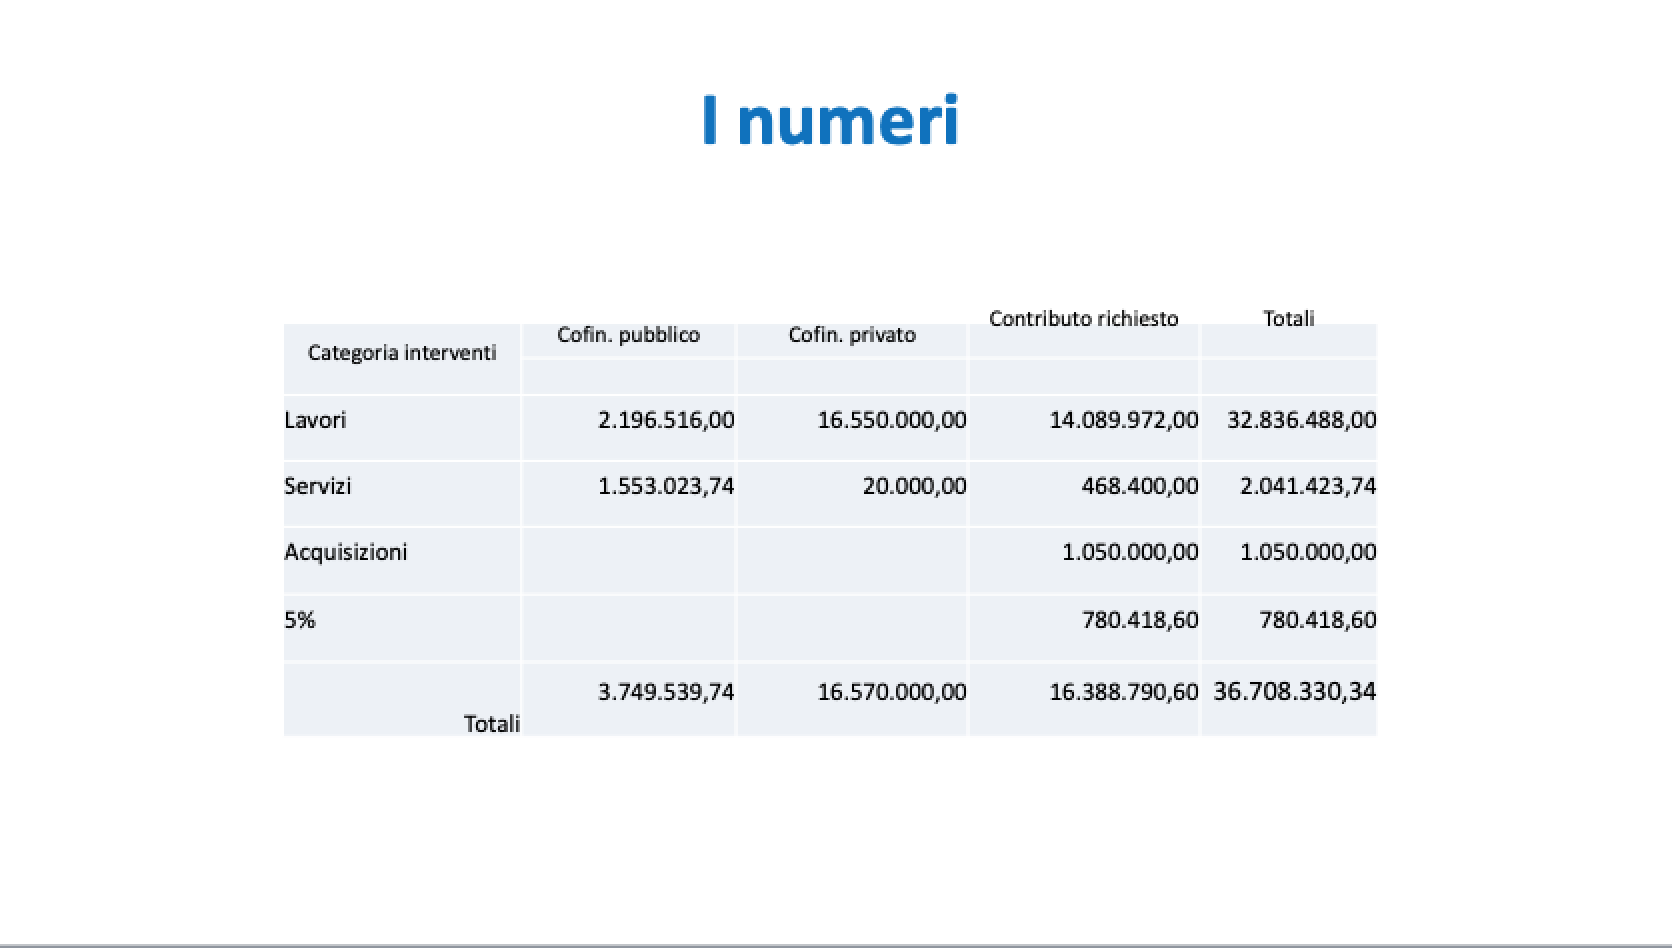Click the value 32.836.488,00

(x=1302, y=420)
